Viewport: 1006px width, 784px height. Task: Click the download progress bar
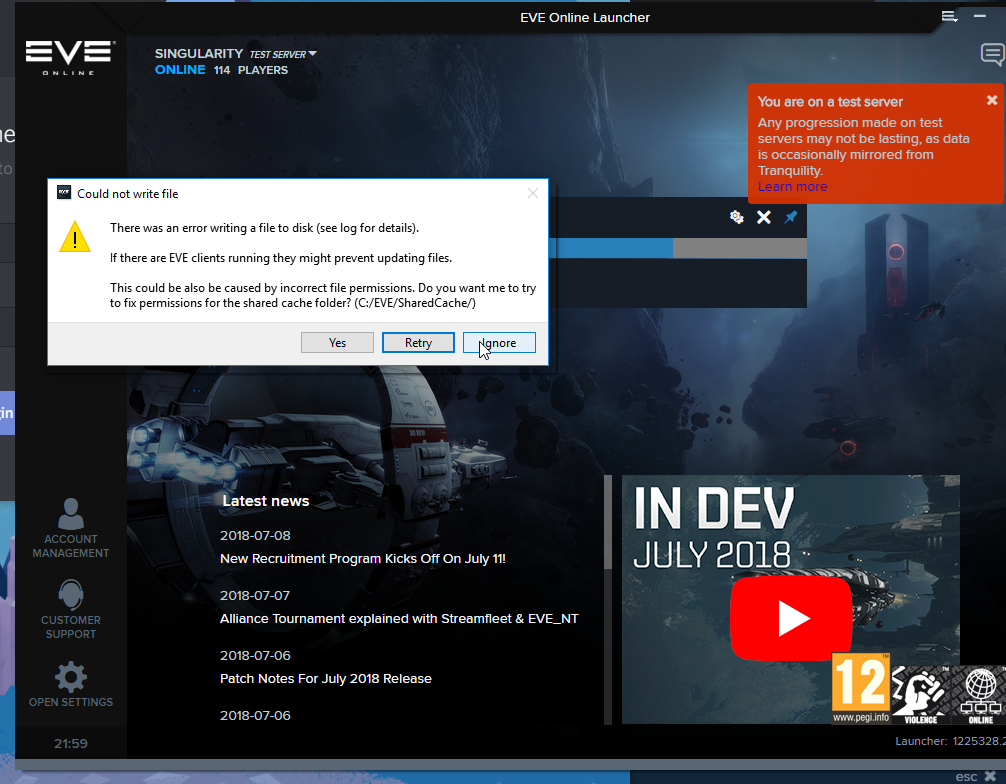[x=678, y=248]
